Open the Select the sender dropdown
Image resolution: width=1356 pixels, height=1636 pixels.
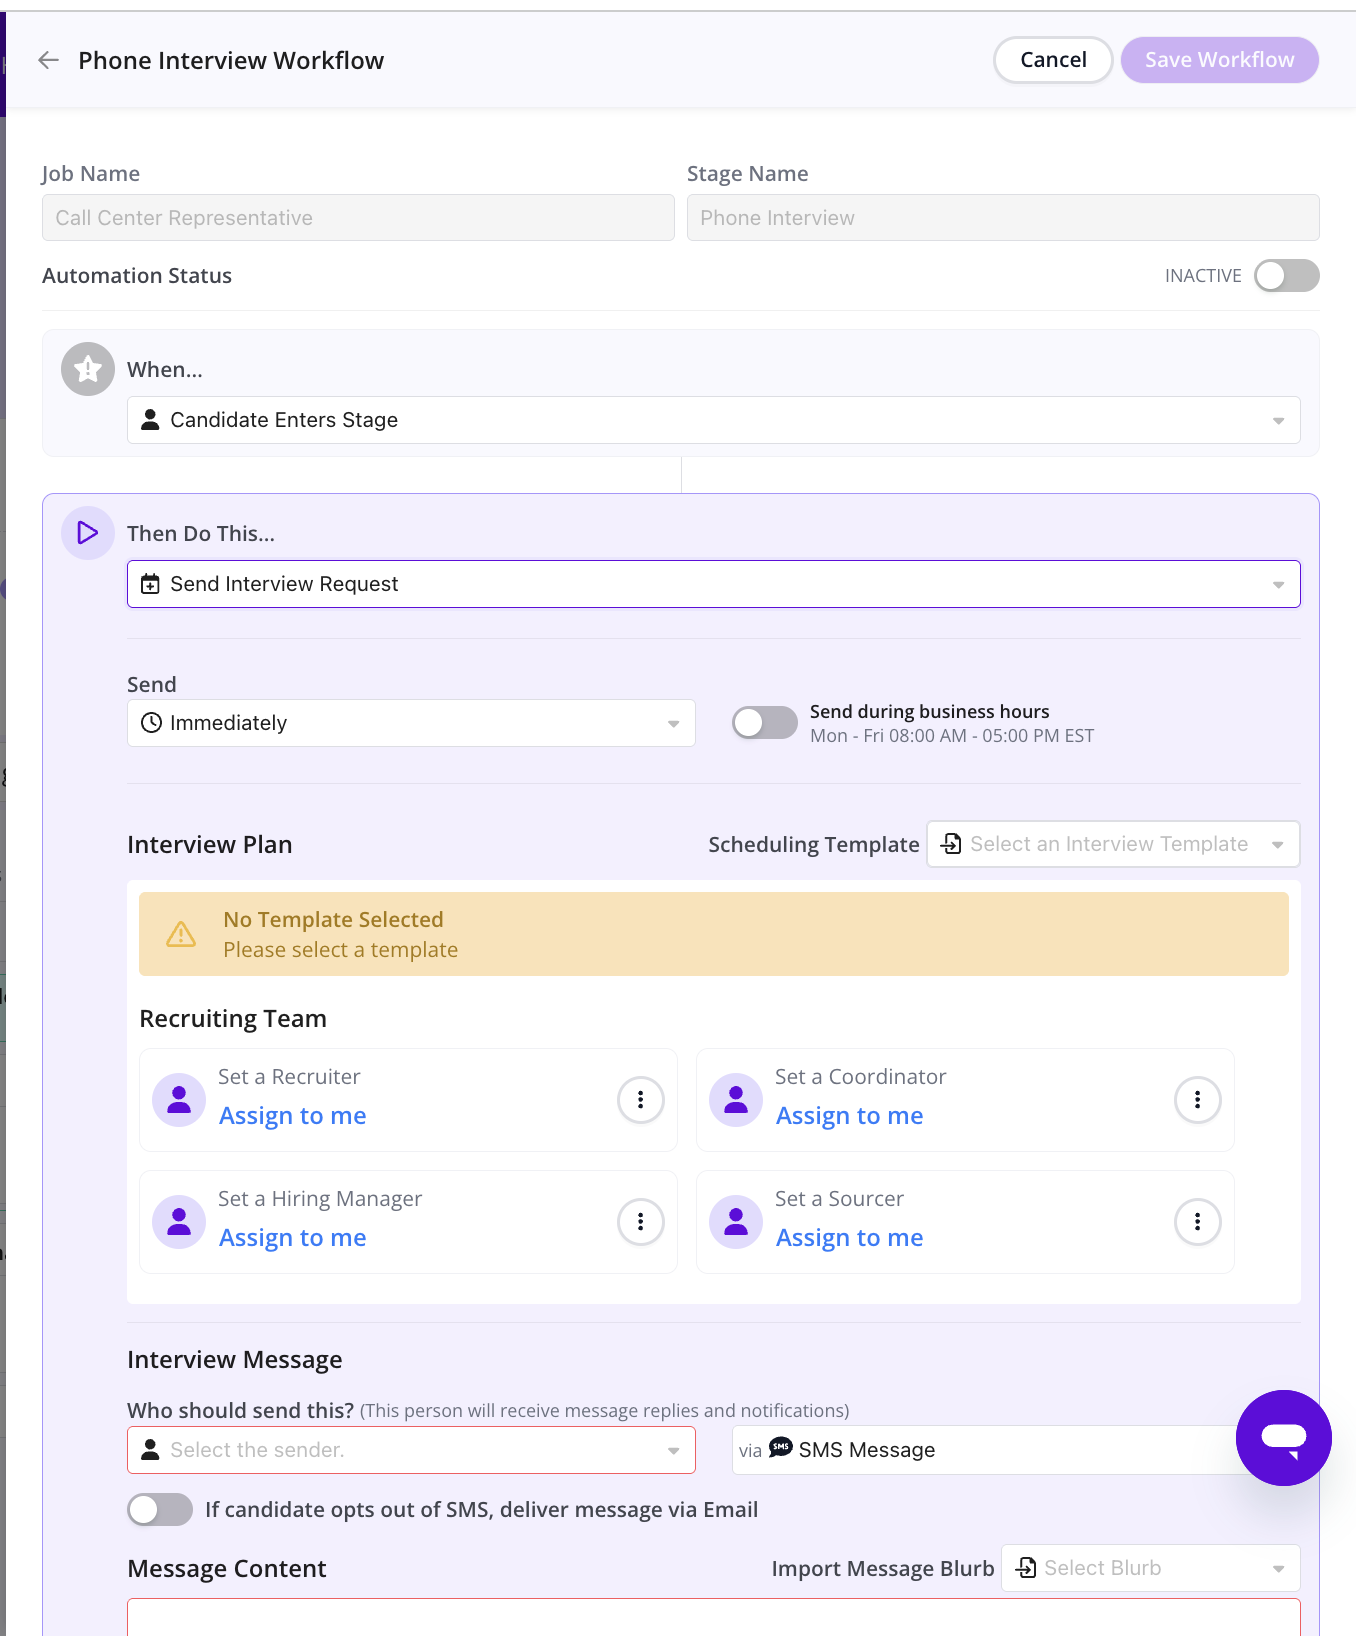coord(411,1450)
